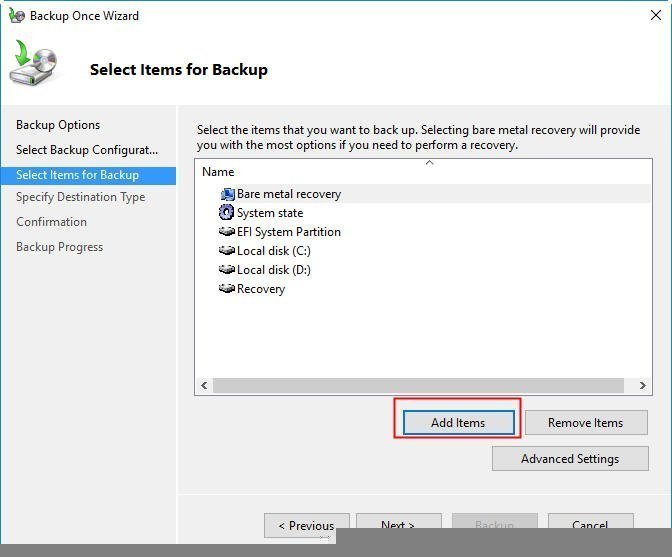
Task: Click the Local disk (C:) drive icon
Action: coord(227,251)
